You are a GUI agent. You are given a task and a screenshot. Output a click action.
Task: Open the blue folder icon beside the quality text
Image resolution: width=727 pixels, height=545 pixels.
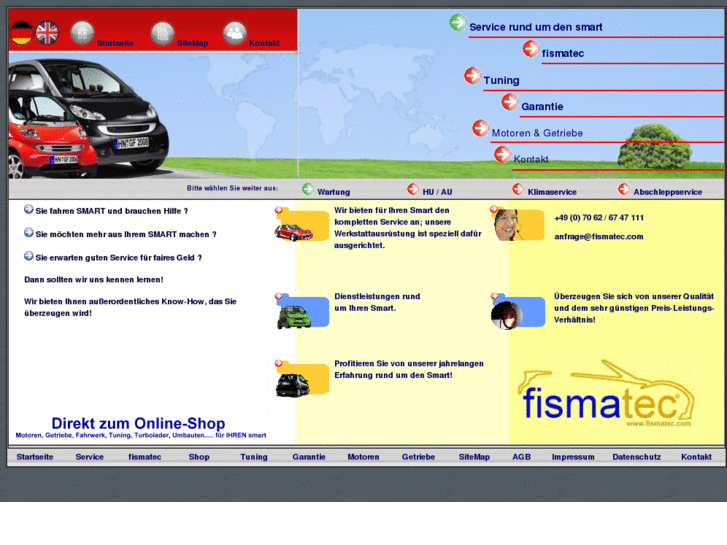coord(517,311)
